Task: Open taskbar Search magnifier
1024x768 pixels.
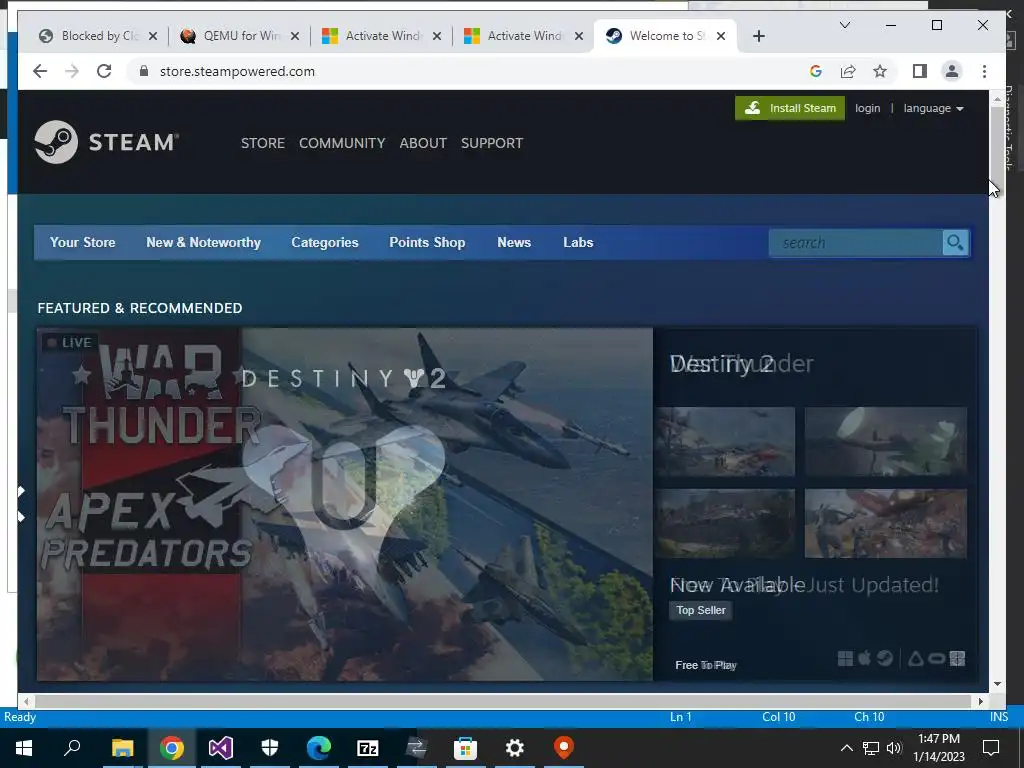Action: [x=72, y=748]
